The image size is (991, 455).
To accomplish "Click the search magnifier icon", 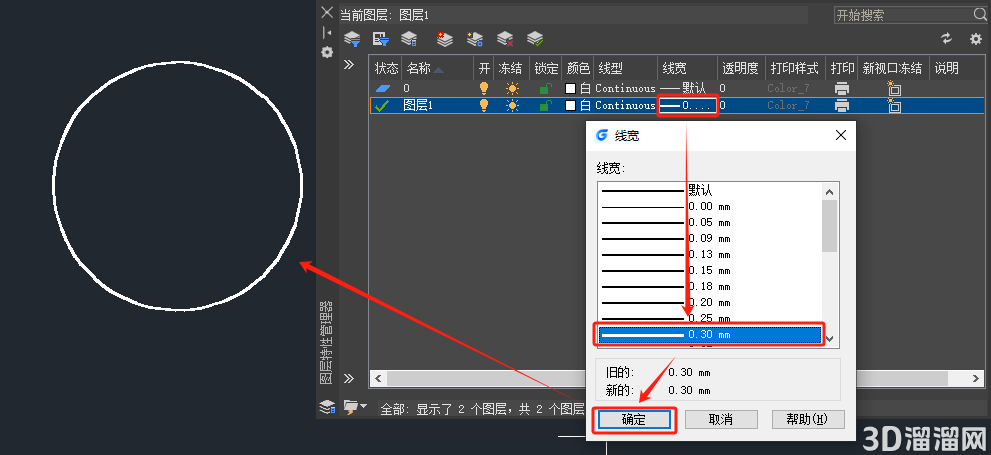I will [x=980, y=15].
